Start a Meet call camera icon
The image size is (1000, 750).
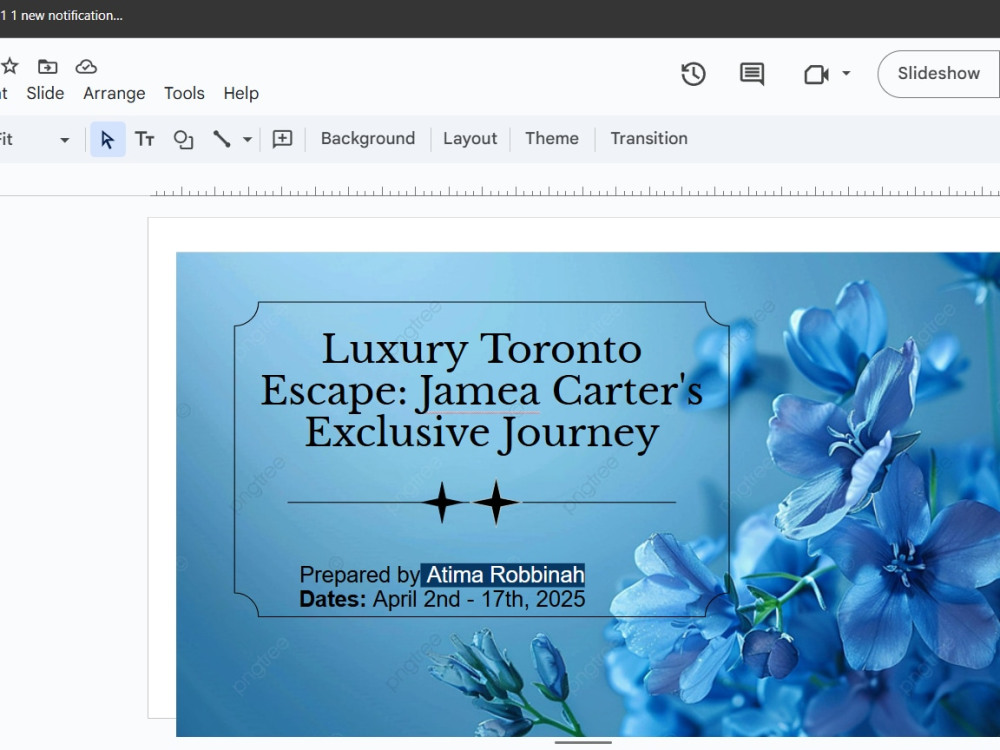click(x=816, y=74)
